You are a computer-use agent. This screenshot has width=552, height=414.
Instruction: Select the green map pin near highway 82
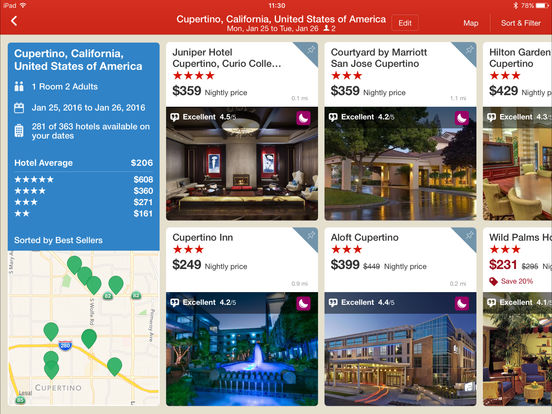coord(116,285)
